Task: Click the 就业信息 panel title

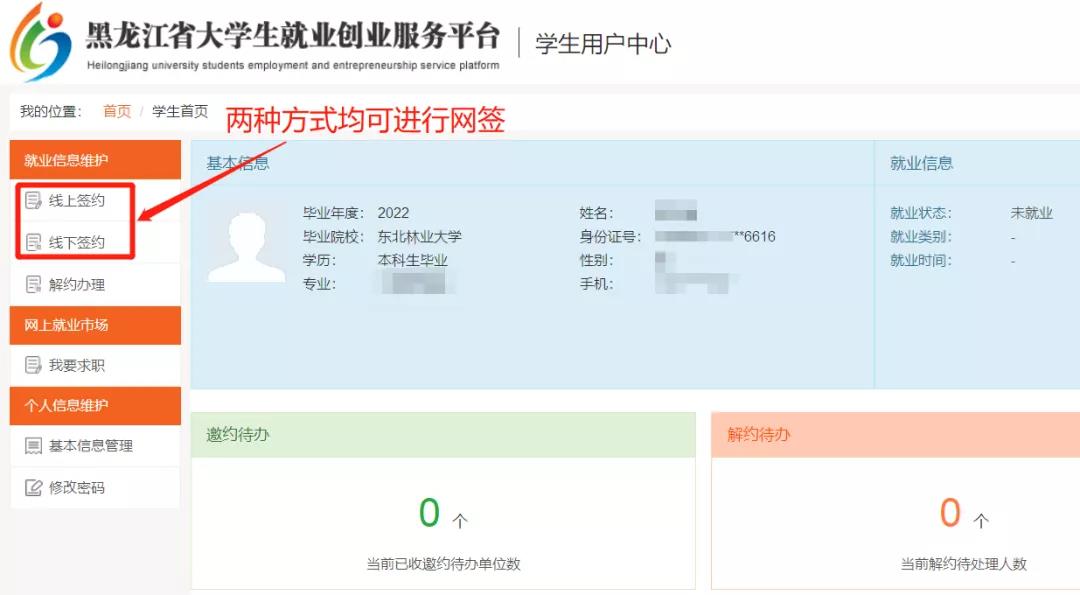Action: click(921, 163)
